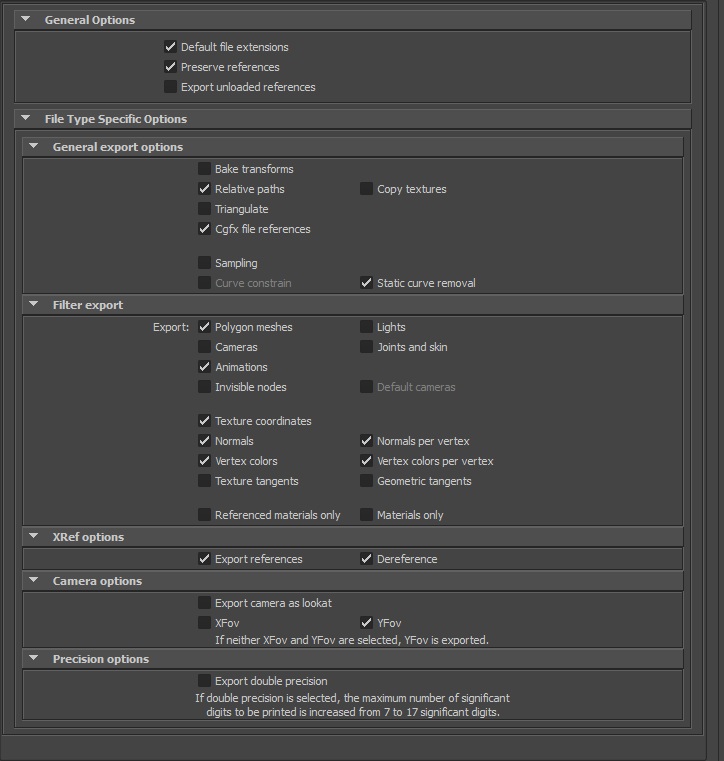The height and width of the screenshot is (761, 724).
Task: Enable the Sampling checkbox
Action: point(205,263)
